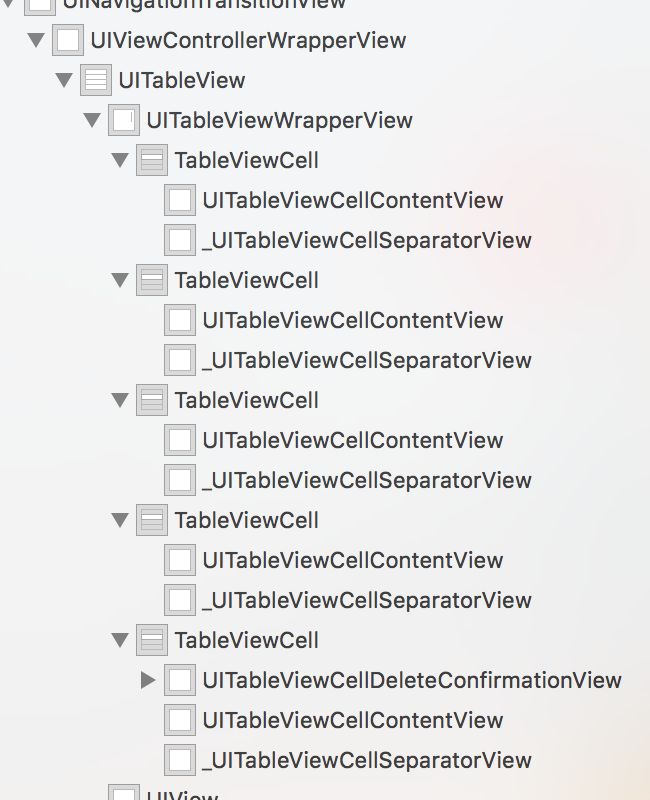
Task: Click the UIViewControllerWrapperView view icon
Action: (68, 40)
